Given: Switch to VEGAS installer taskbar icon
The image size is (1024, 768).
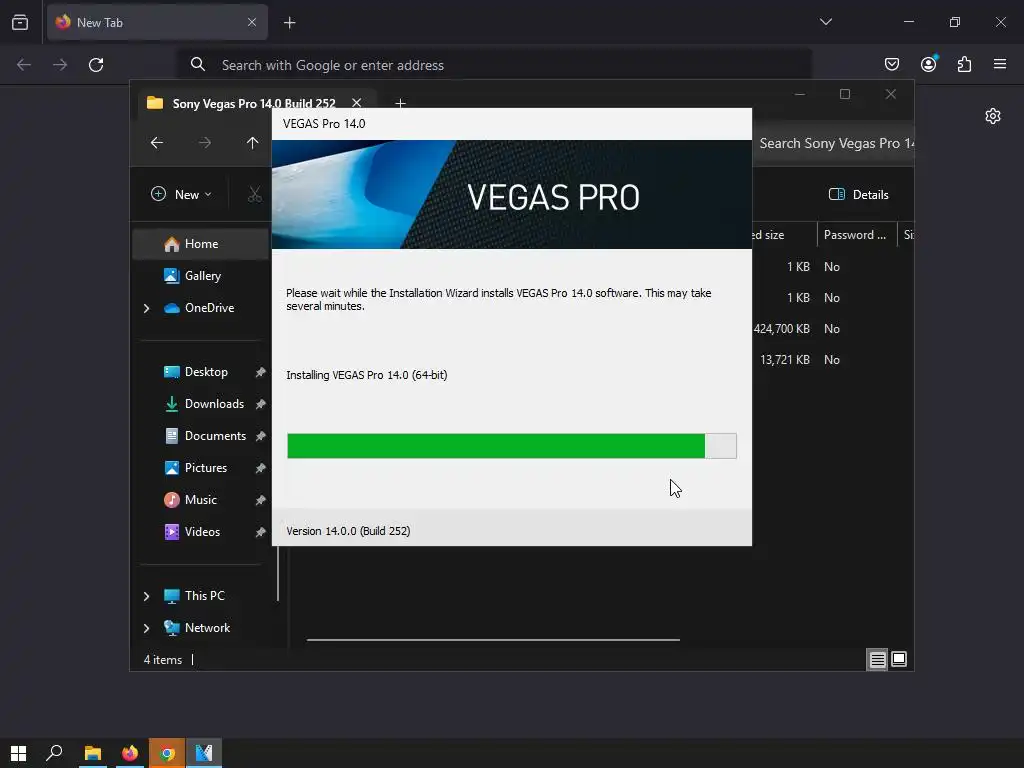Looking at the screenshot, I should pyautogui.click(x=204, y=753).
